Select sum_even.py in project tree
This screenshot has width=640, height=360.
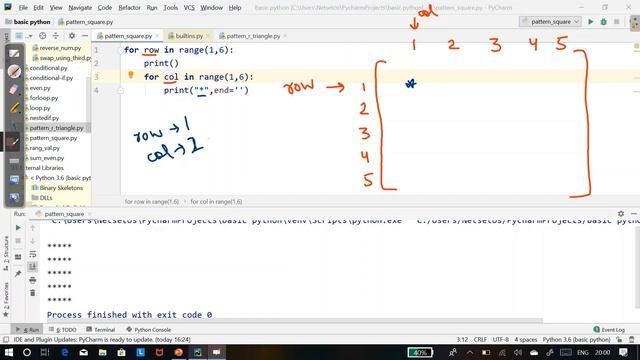tap(47, 158)
